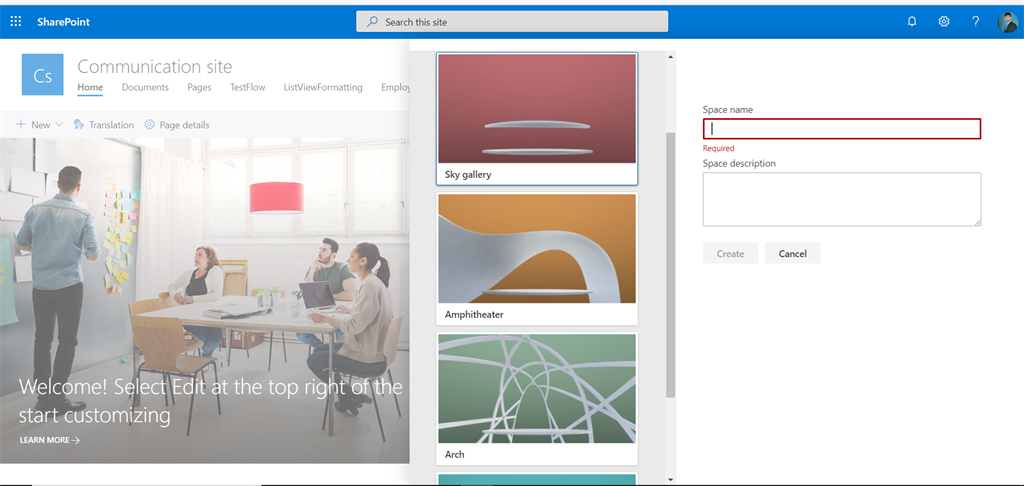This screenshot has width=1024, height=486.
Task: Click the LEARN MORE link
Action: 50,440
